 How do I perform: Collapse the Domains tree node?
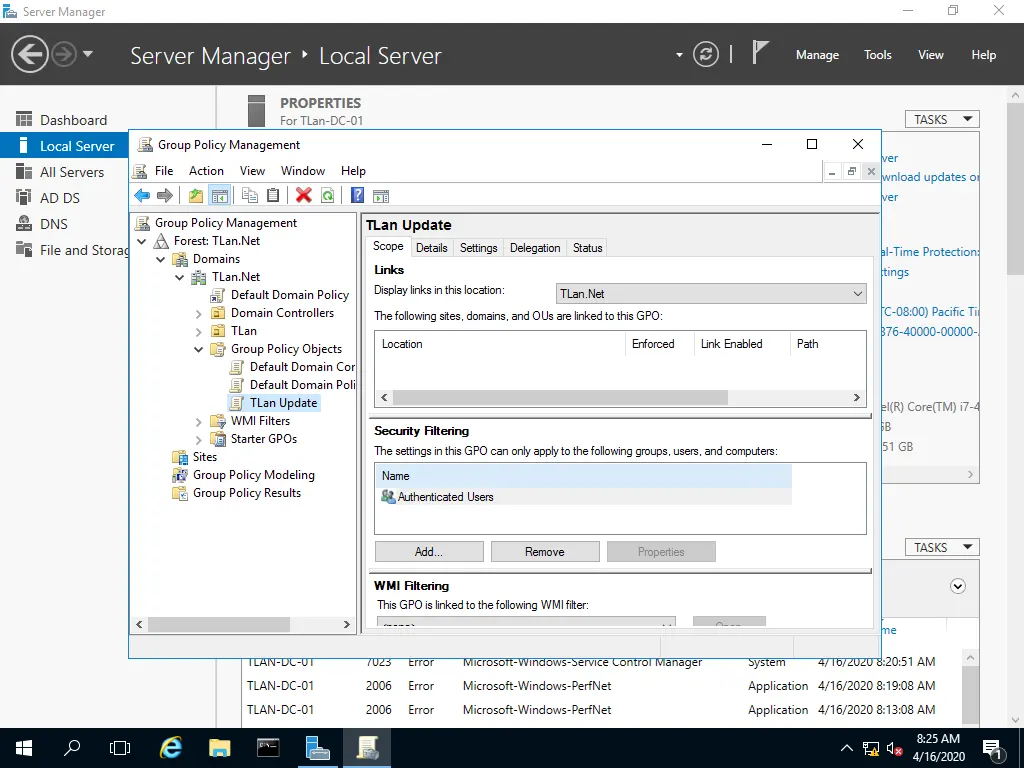tap(161, 259)
